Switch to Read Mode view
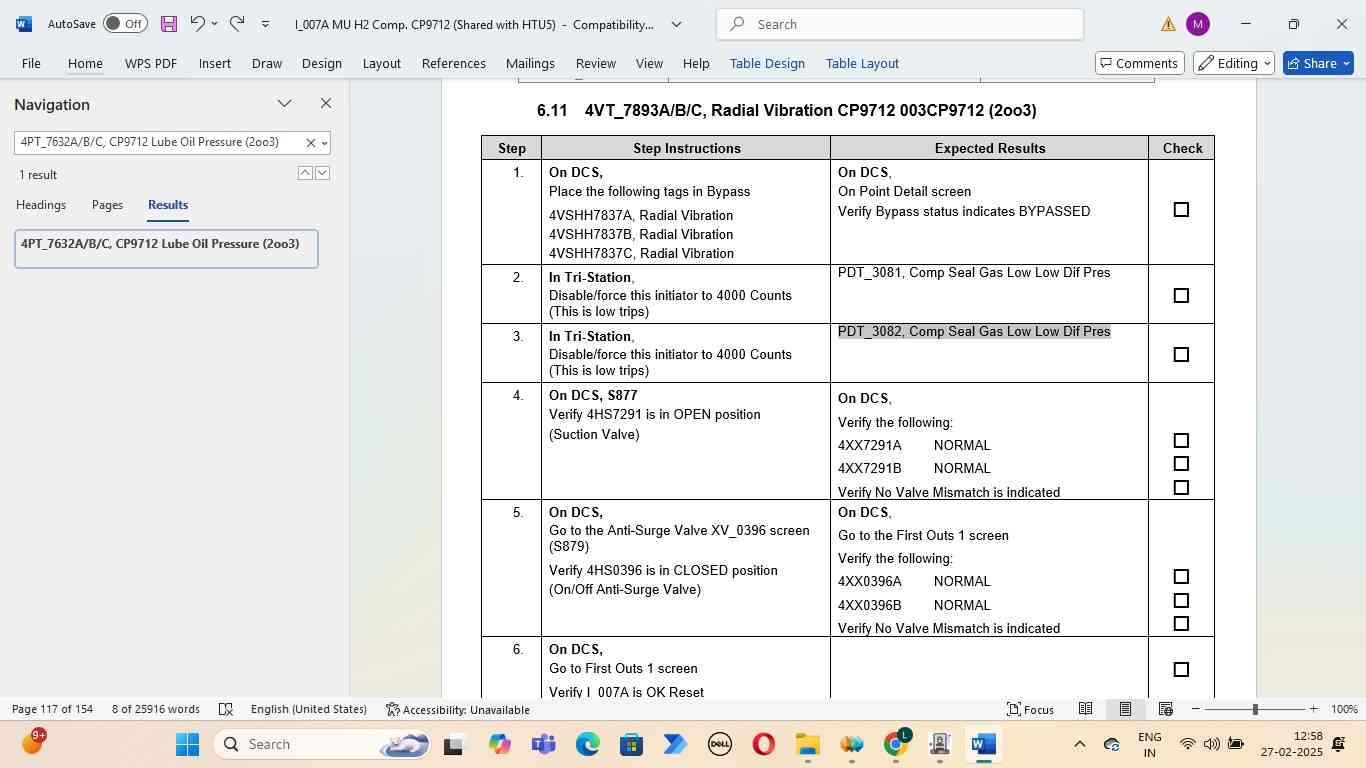The image size is (1366, 768). pos(1085,709)
